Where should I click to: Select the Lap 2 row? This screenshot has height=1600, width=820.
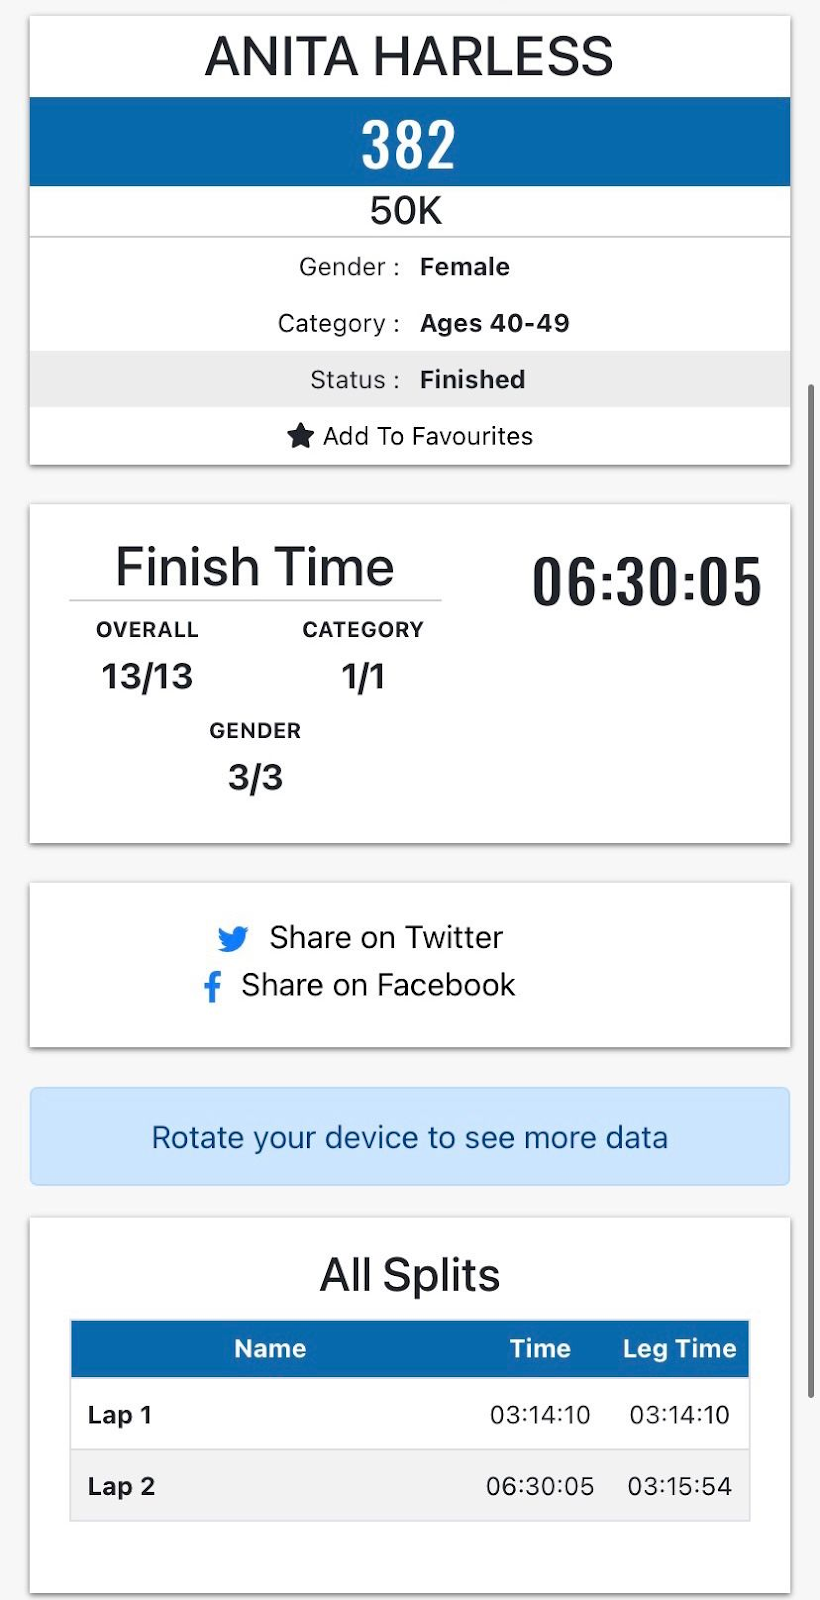coord(410,1486)
